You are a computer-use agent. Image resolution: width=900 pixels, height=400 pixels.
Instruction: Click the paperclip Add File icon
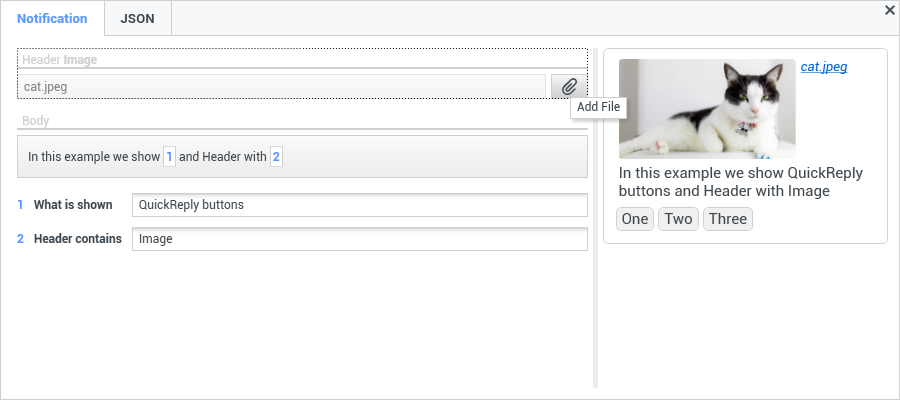(569, 87)
